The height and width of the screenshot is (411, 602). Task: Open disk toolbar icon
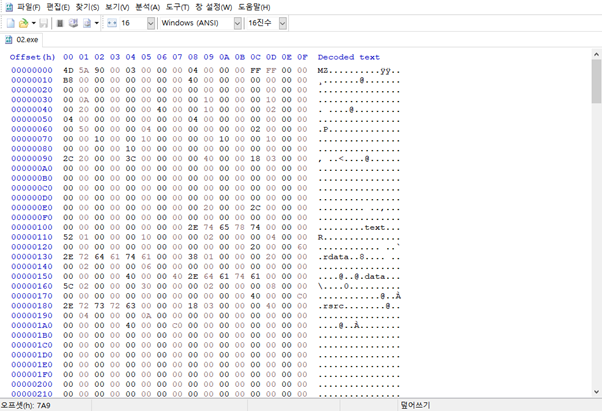coord(73,23)
